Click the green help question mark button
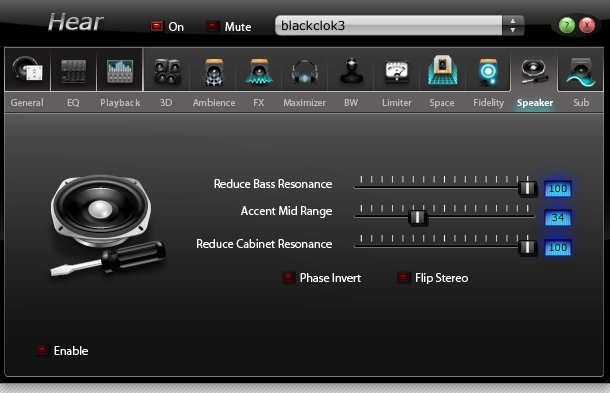 567,25
